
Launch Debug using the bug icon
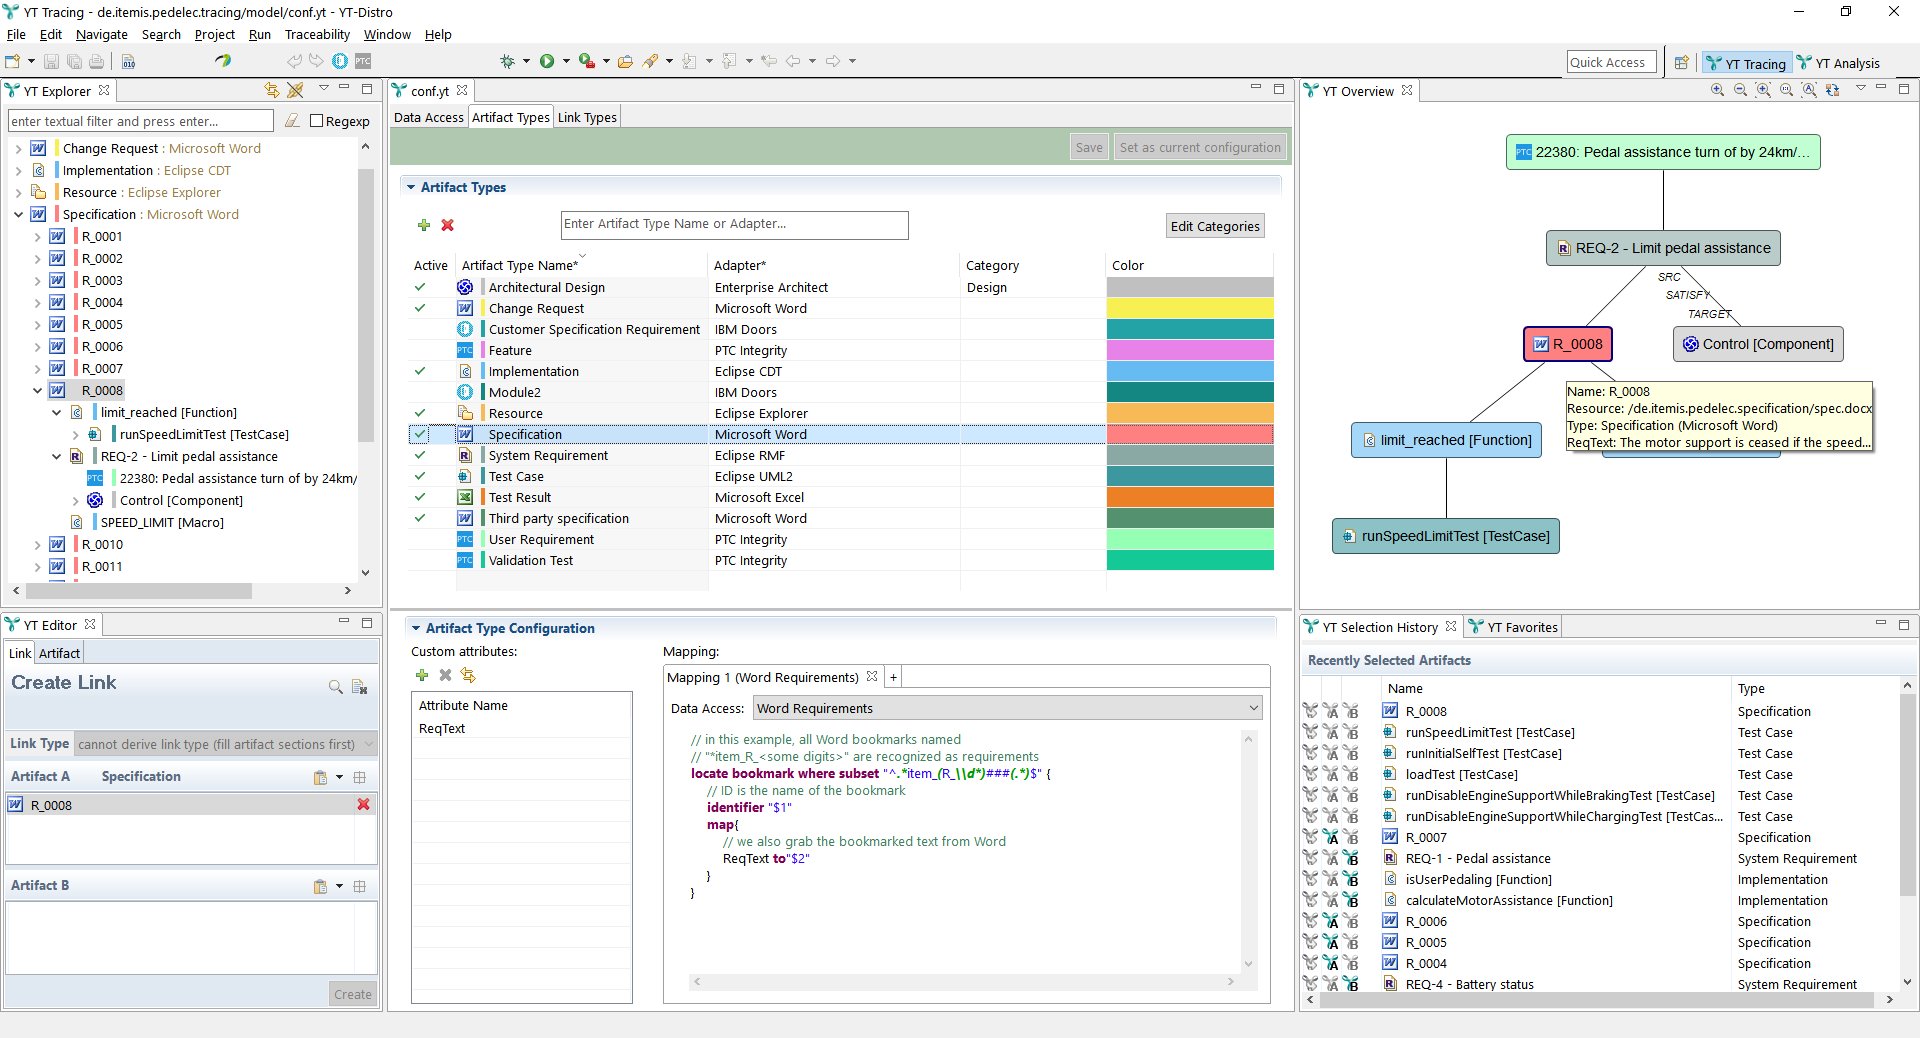(x=508, y=61)
